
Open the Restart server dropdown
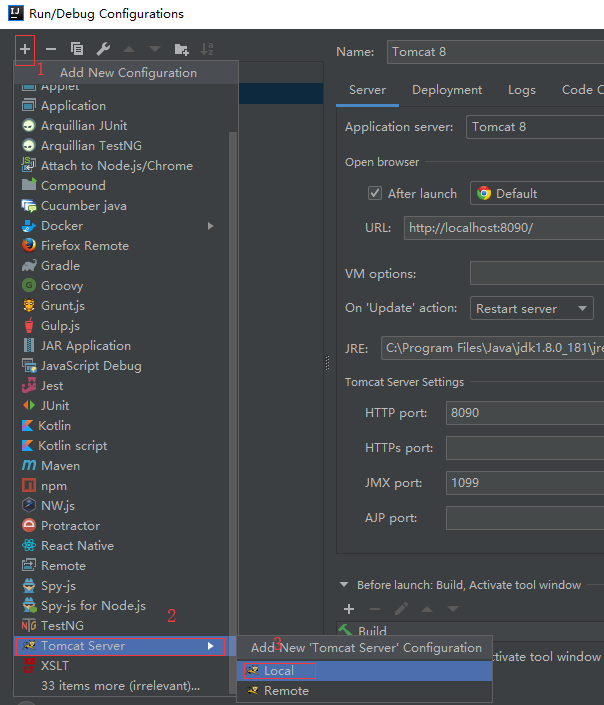[x=532, y=308]
